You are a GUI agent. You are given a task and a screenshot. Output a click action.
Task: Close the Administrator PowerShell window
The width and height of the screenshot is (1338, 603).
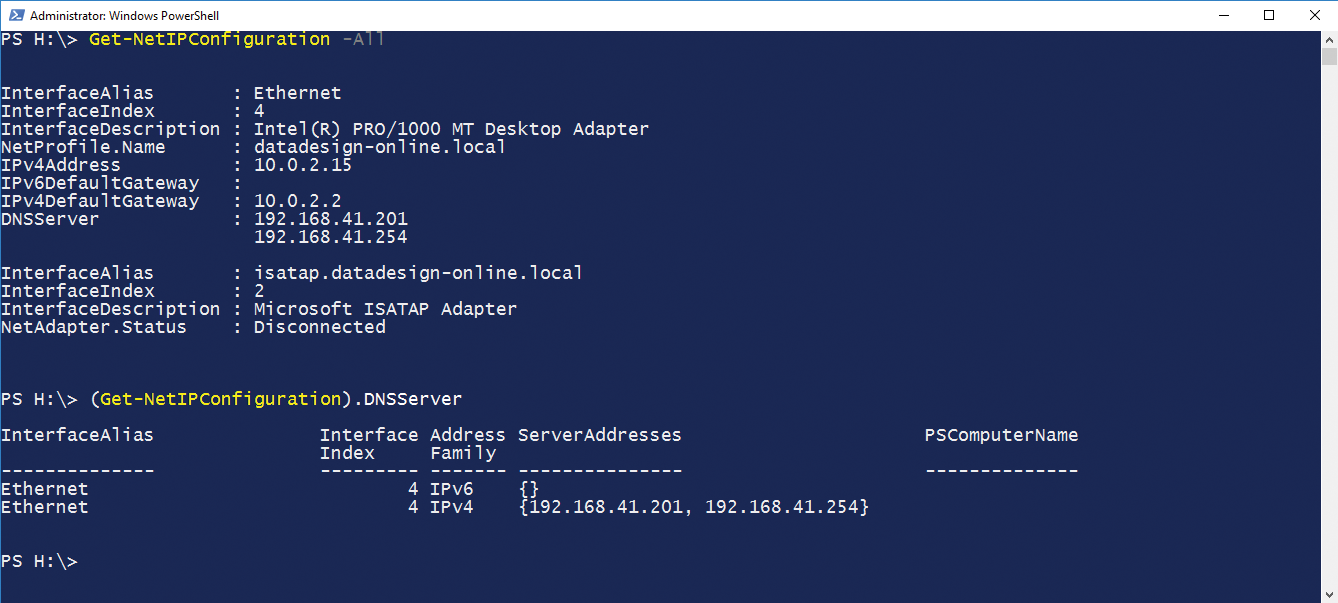(x=1314, y=15)
